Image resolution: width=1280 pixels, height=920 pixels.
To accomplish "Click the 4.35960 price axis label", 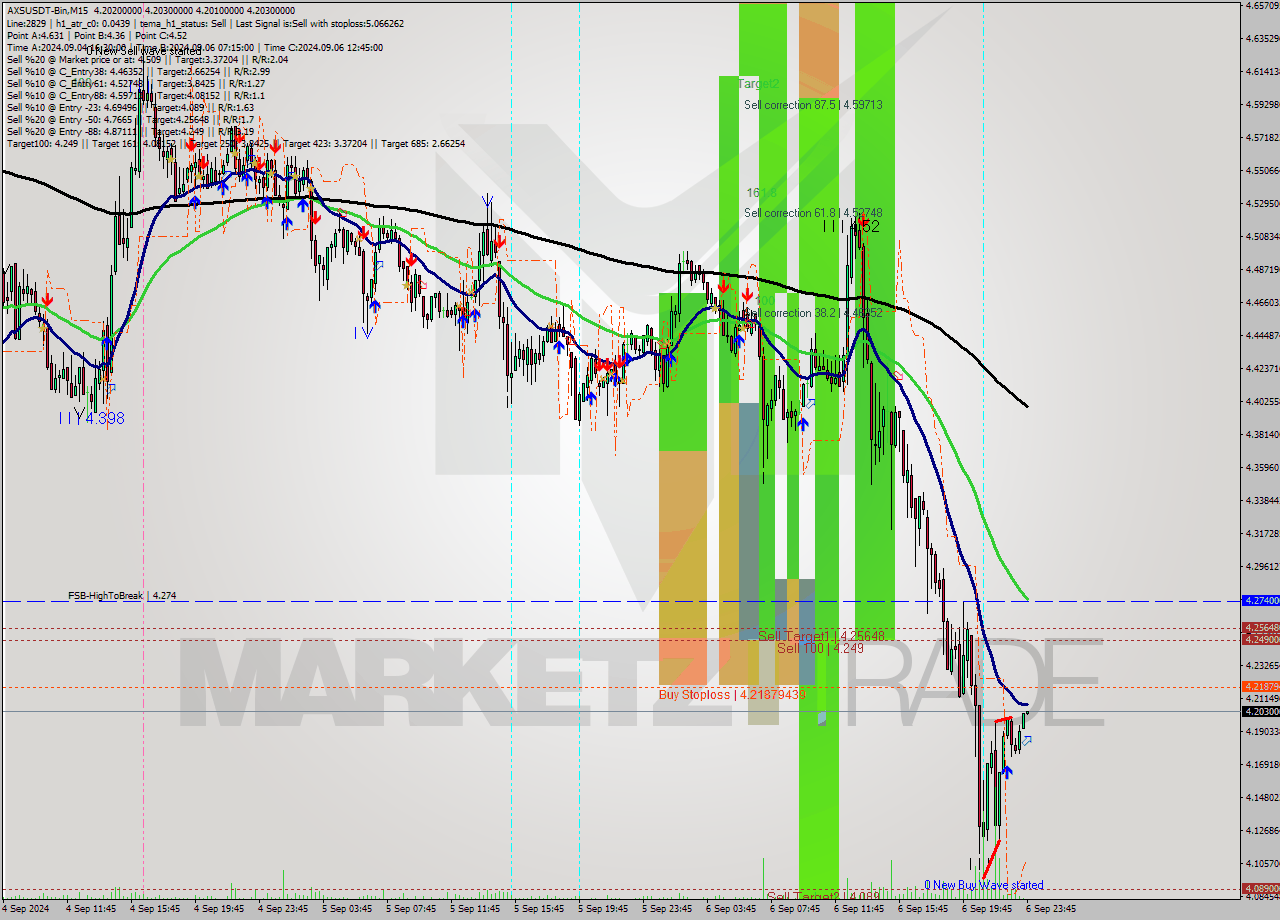I will click(x=1262, y=467).
